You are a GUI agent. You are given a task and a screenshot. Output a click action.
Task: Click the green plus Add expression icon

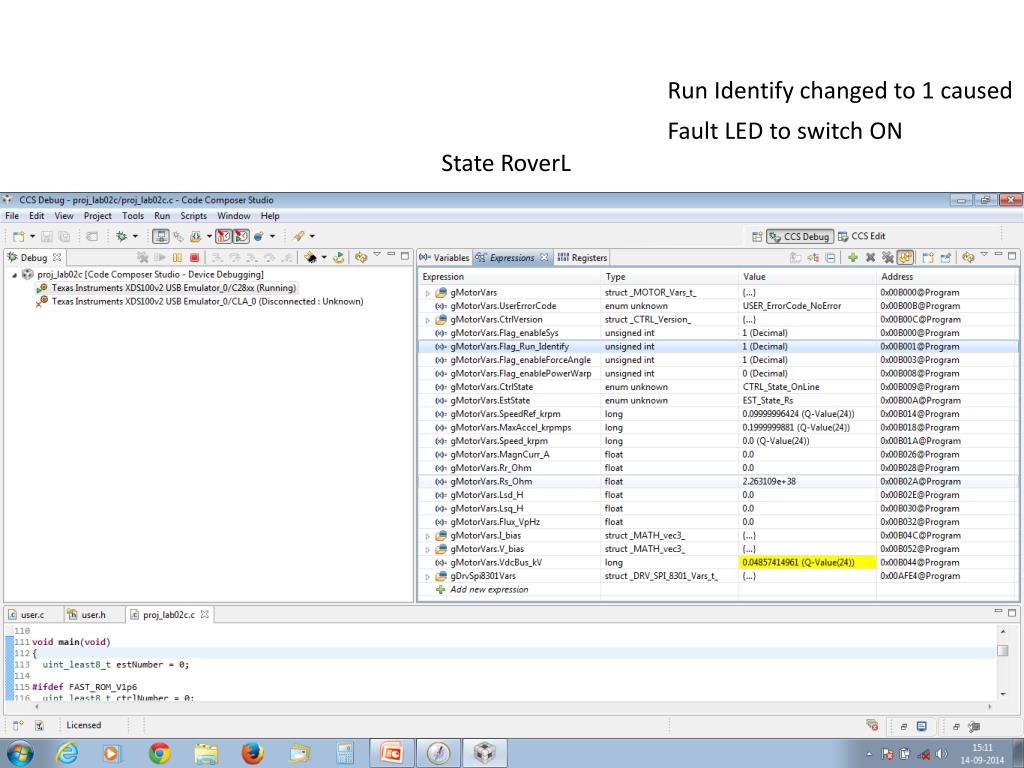pos(853,257)
